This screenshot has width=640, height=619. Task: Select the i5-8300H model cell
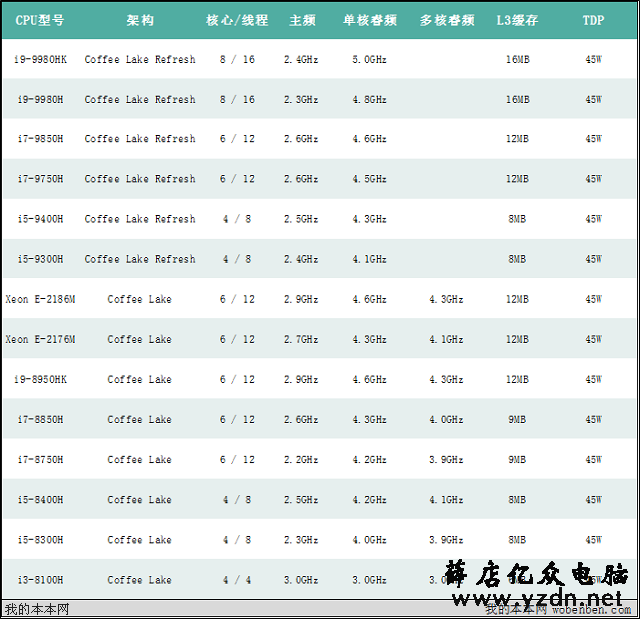40,540
